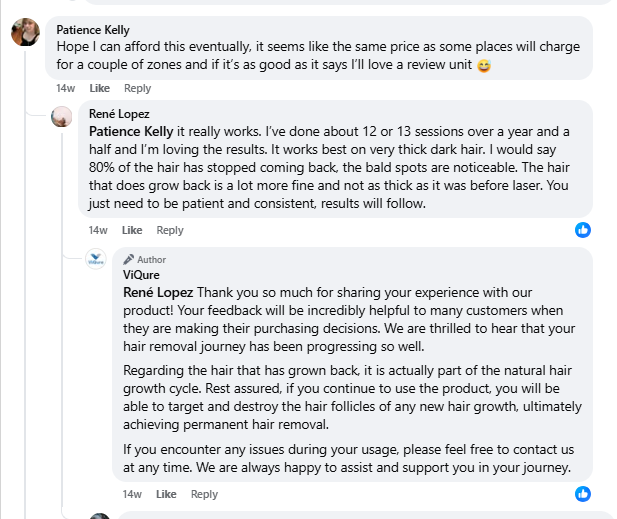Viewport: 617px width, 519px height.
Task: Click thumbs-up reaction icon on René Lopez's comment
Action: point(583,230)
